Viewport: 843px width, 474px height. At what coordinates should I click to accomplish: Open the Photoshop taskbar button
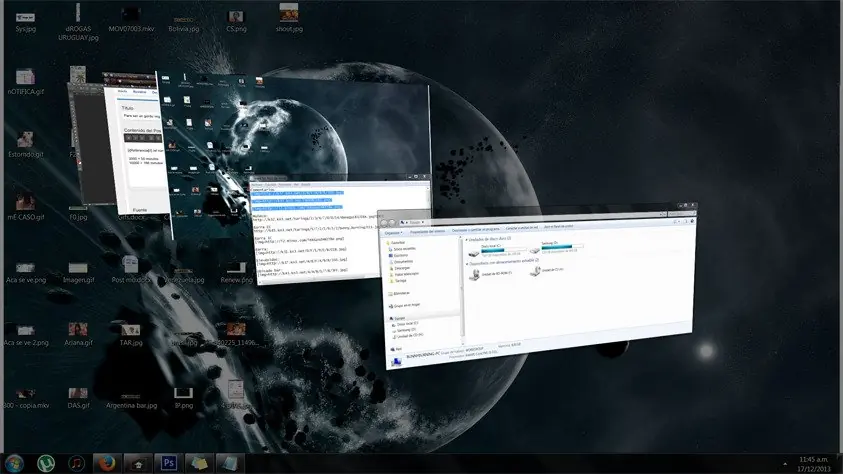click(x=168, y=463)
